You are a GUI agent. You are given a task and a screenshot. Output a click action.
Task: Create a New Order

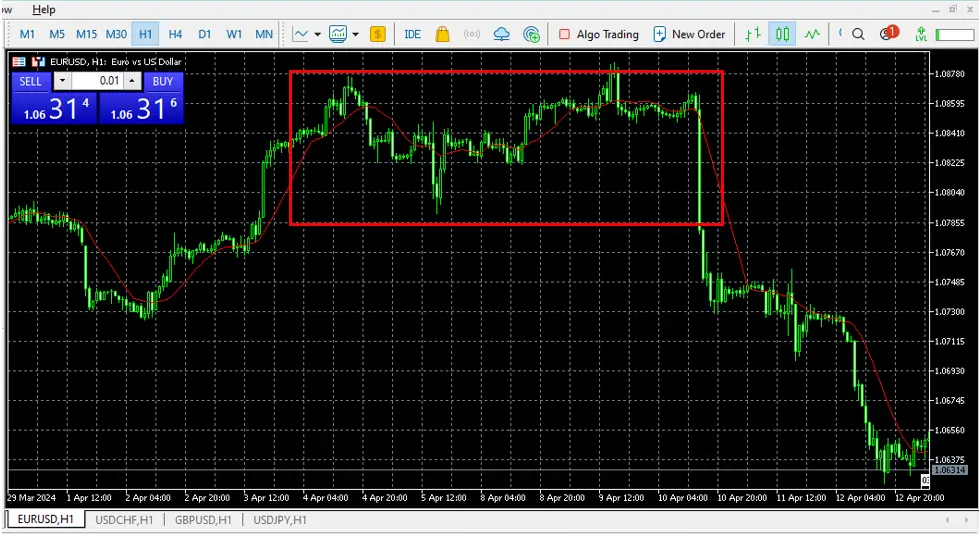pyautogui.click(x=689, y=34)
